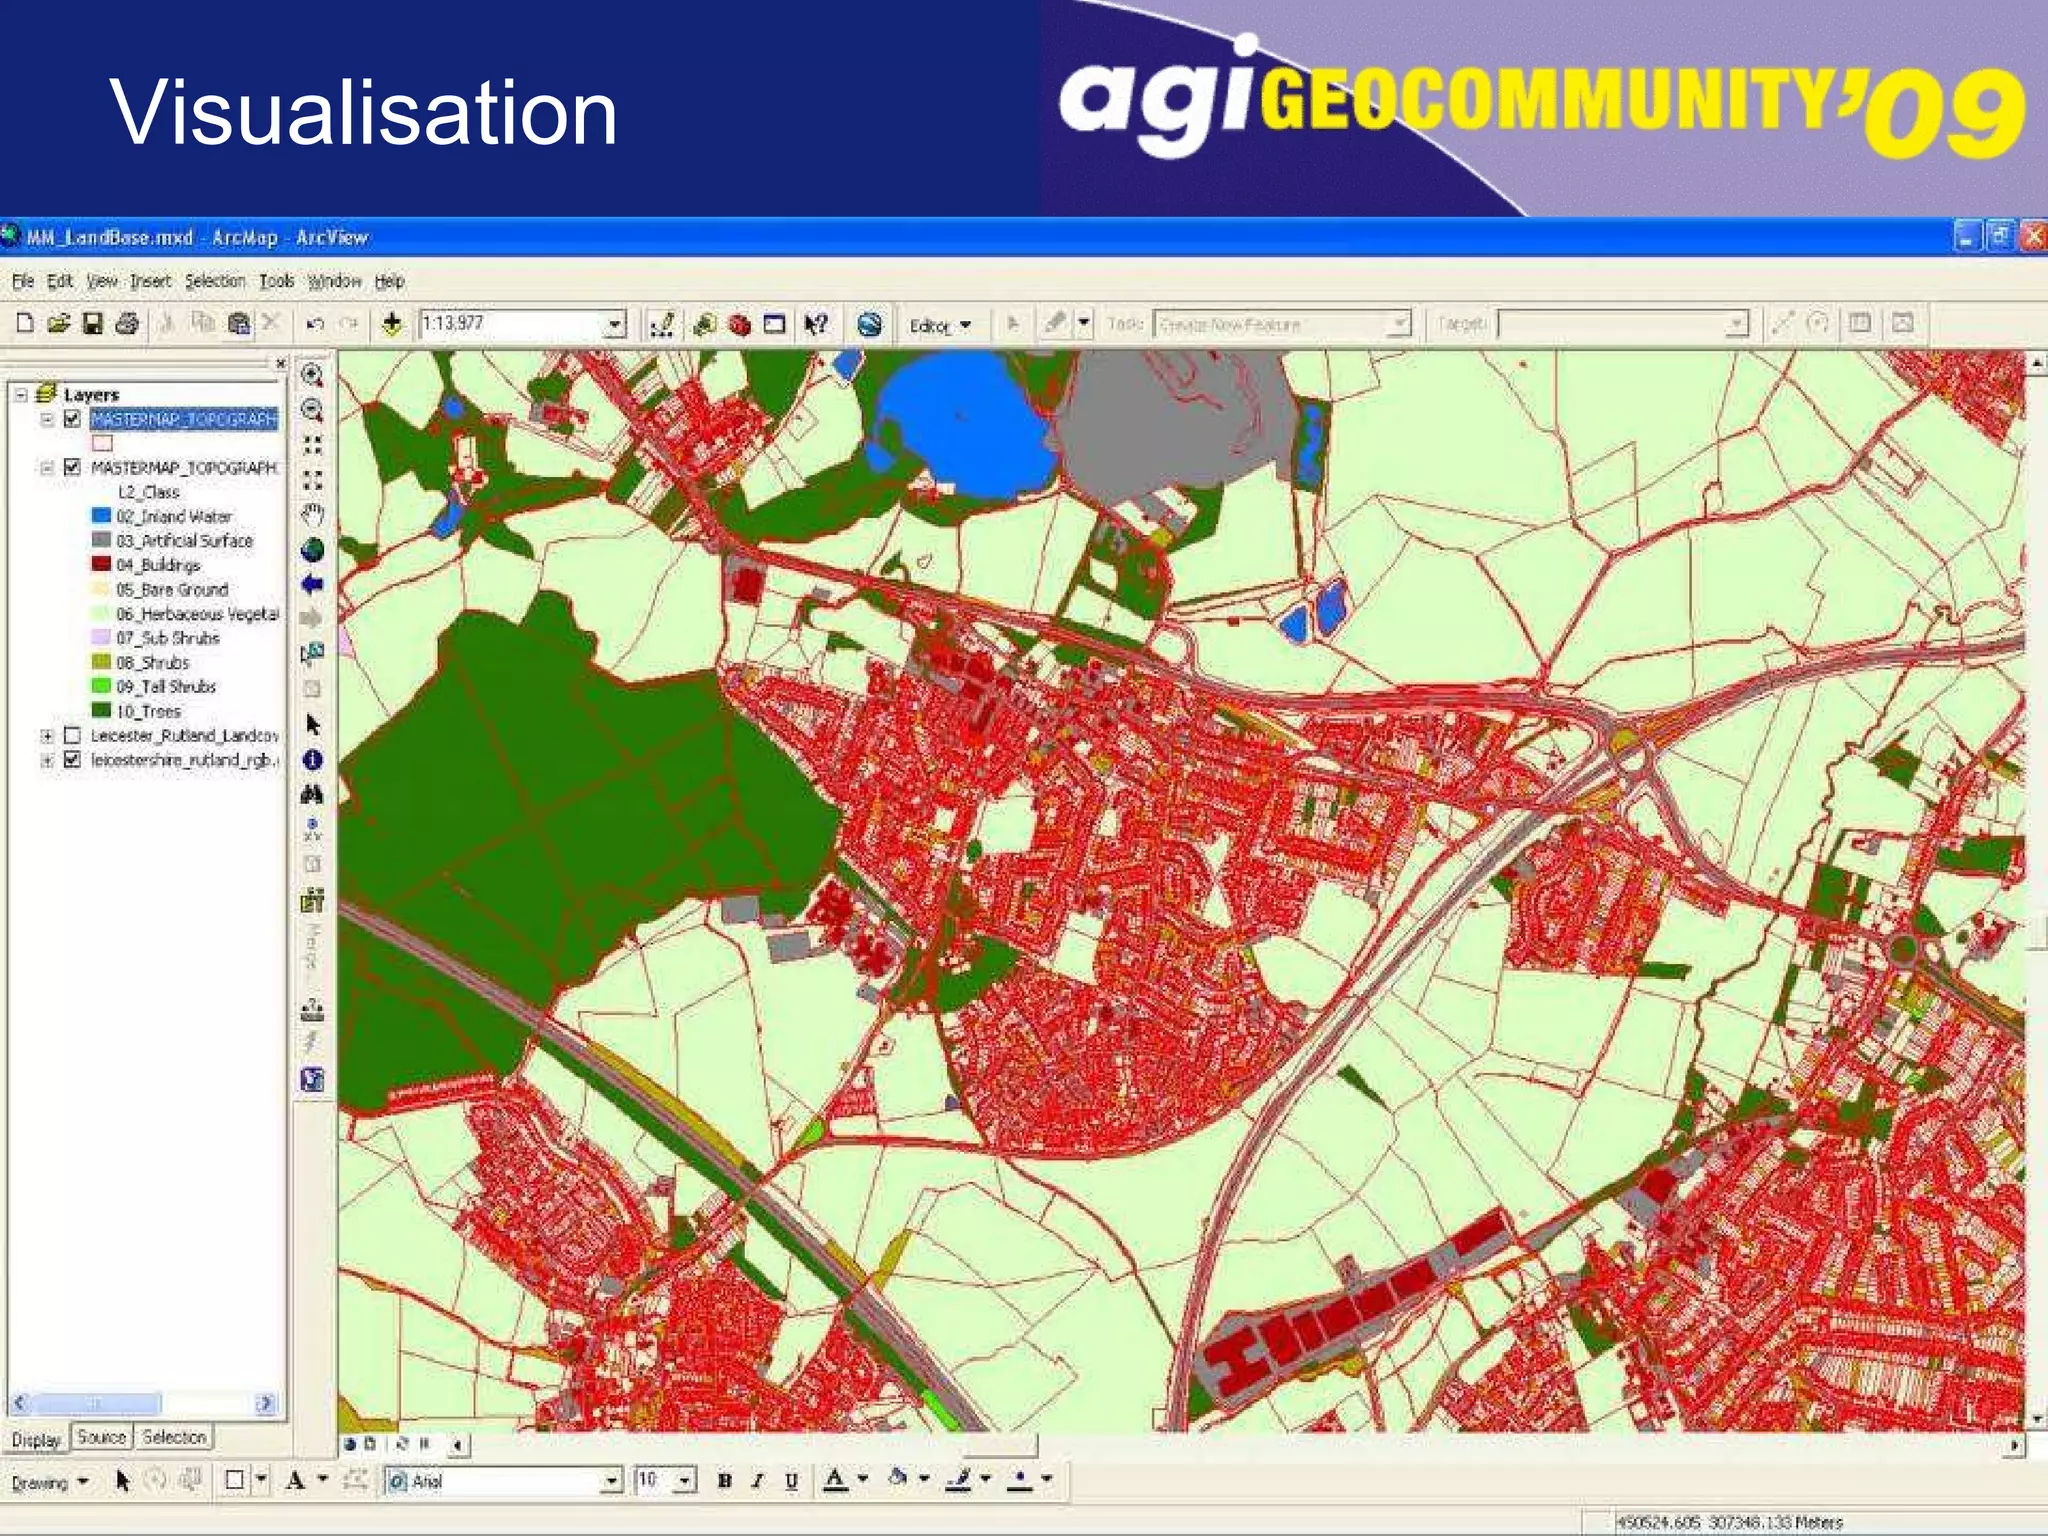Open the Selection menu
This screenshot has height=1536, width=2048.
point(214,281)
